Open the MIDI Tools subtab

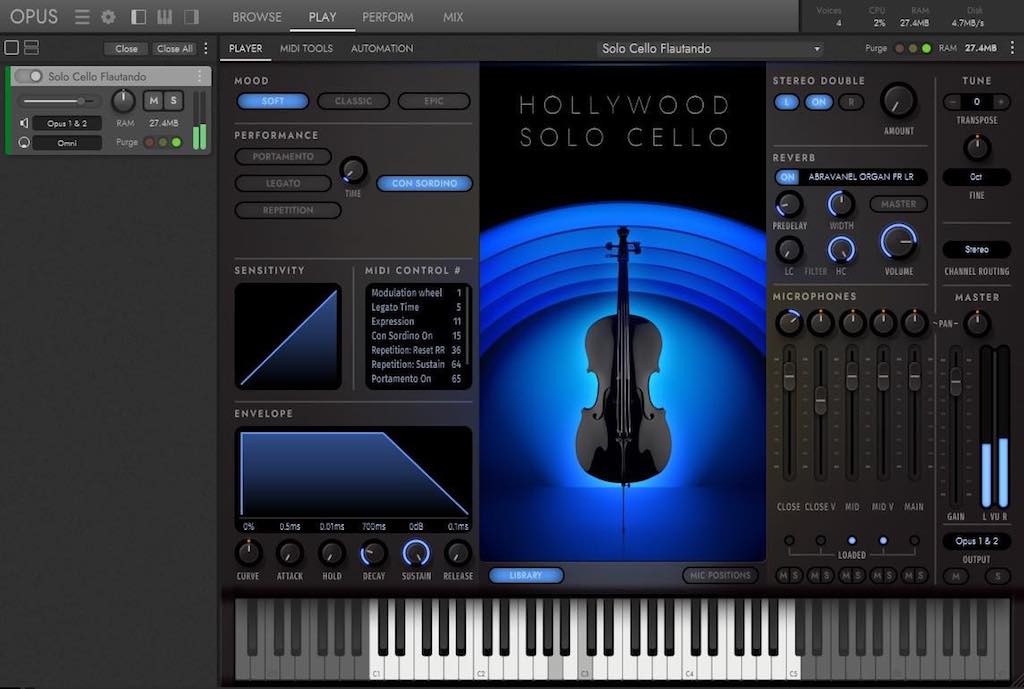point(306,48)
